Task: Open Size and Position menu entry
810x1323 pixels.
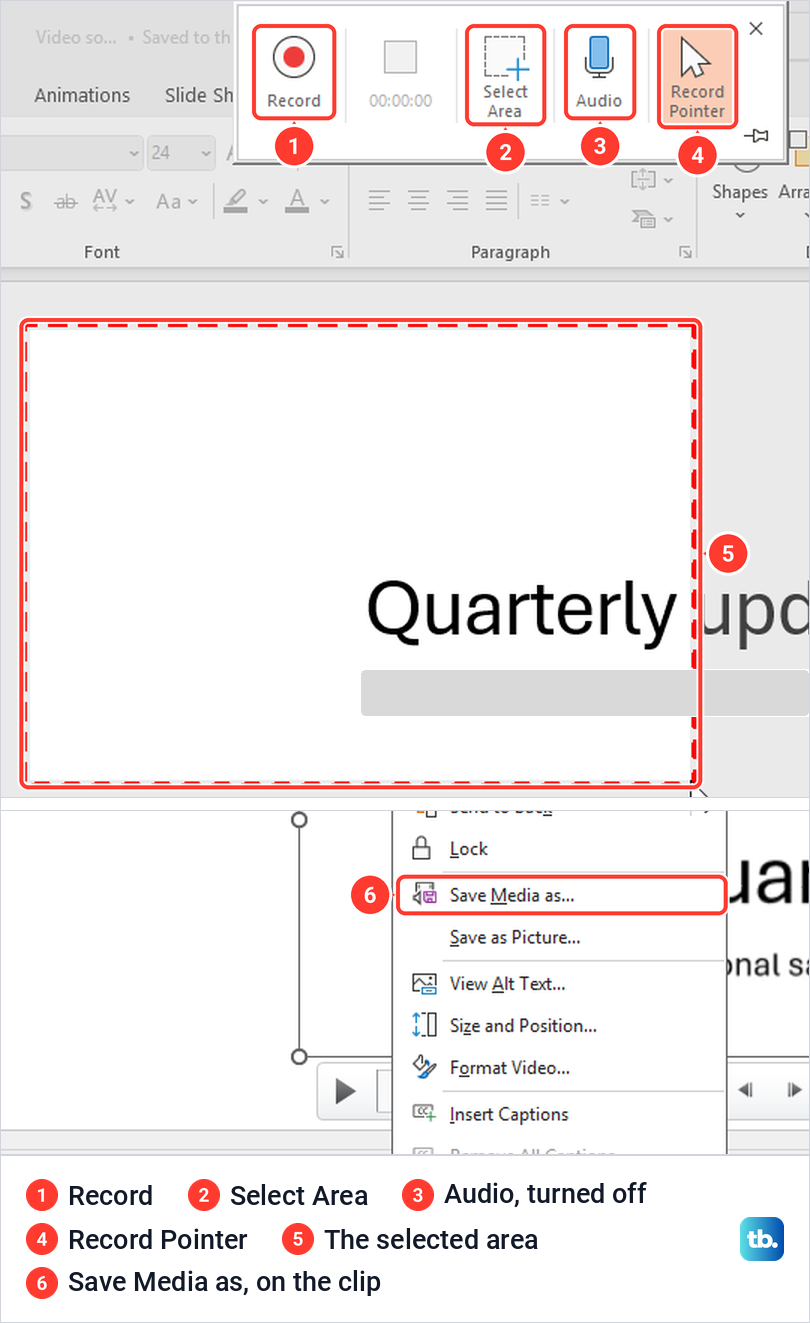Action: 560,1025
